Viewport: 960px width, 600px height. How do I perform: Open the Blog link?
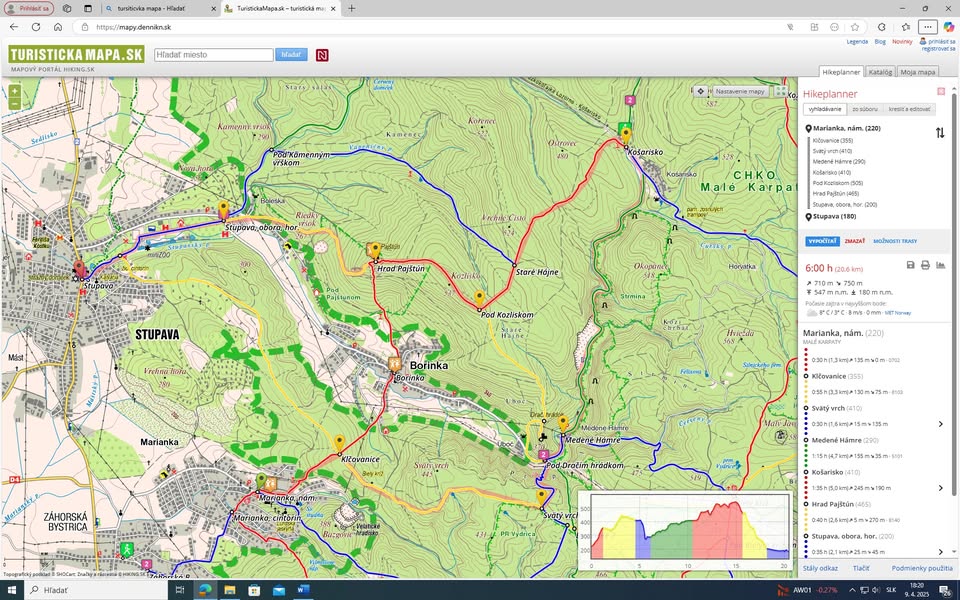(880, 42)
